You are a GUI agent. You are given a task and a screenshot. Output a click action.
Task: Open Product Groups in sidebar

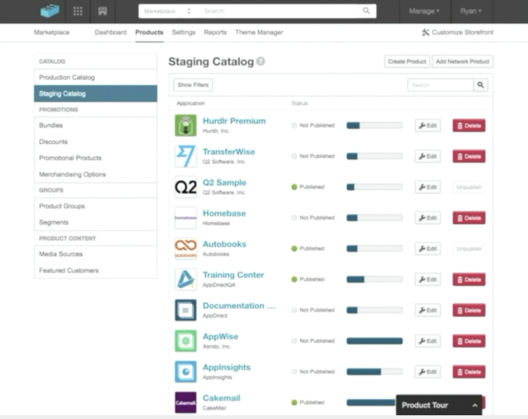click(96, 206)
